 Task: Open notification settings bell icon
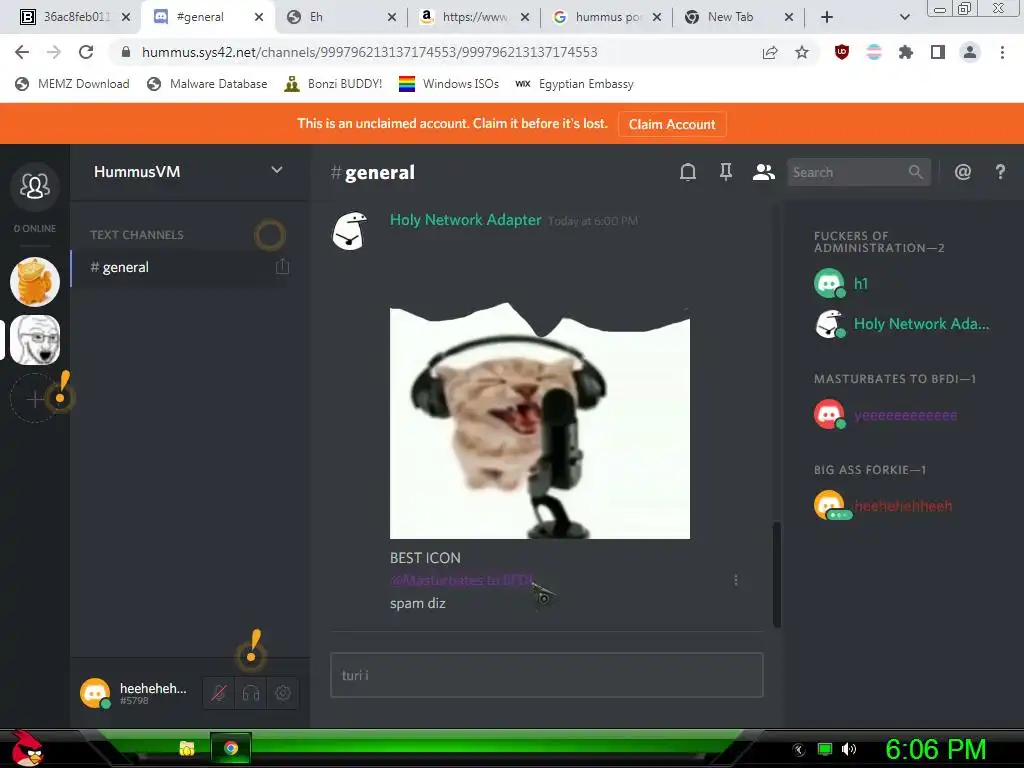pos(688,172)
